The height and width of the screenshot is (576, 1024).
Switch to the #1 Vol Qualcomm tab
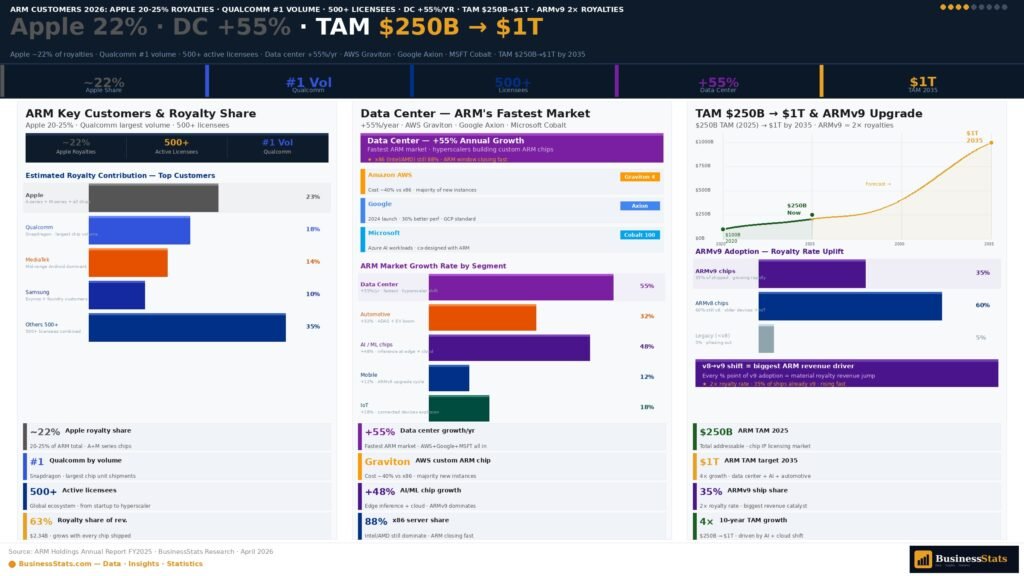pos(308,83)
